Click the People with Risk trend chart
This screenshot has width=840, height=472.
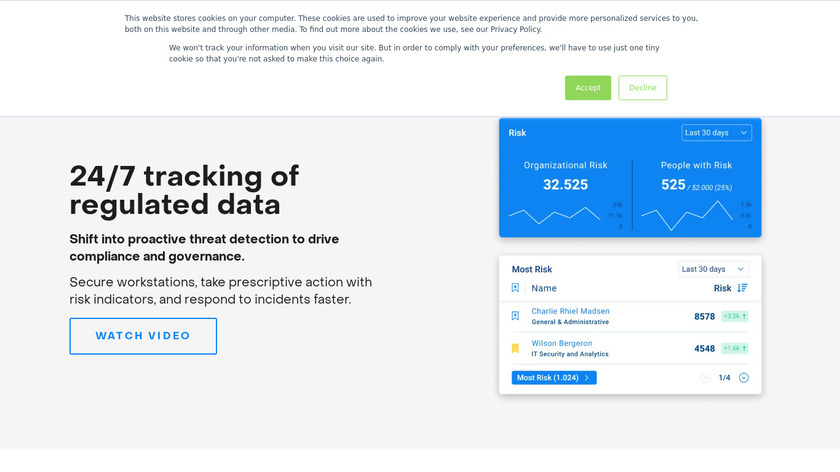(688, 213)
